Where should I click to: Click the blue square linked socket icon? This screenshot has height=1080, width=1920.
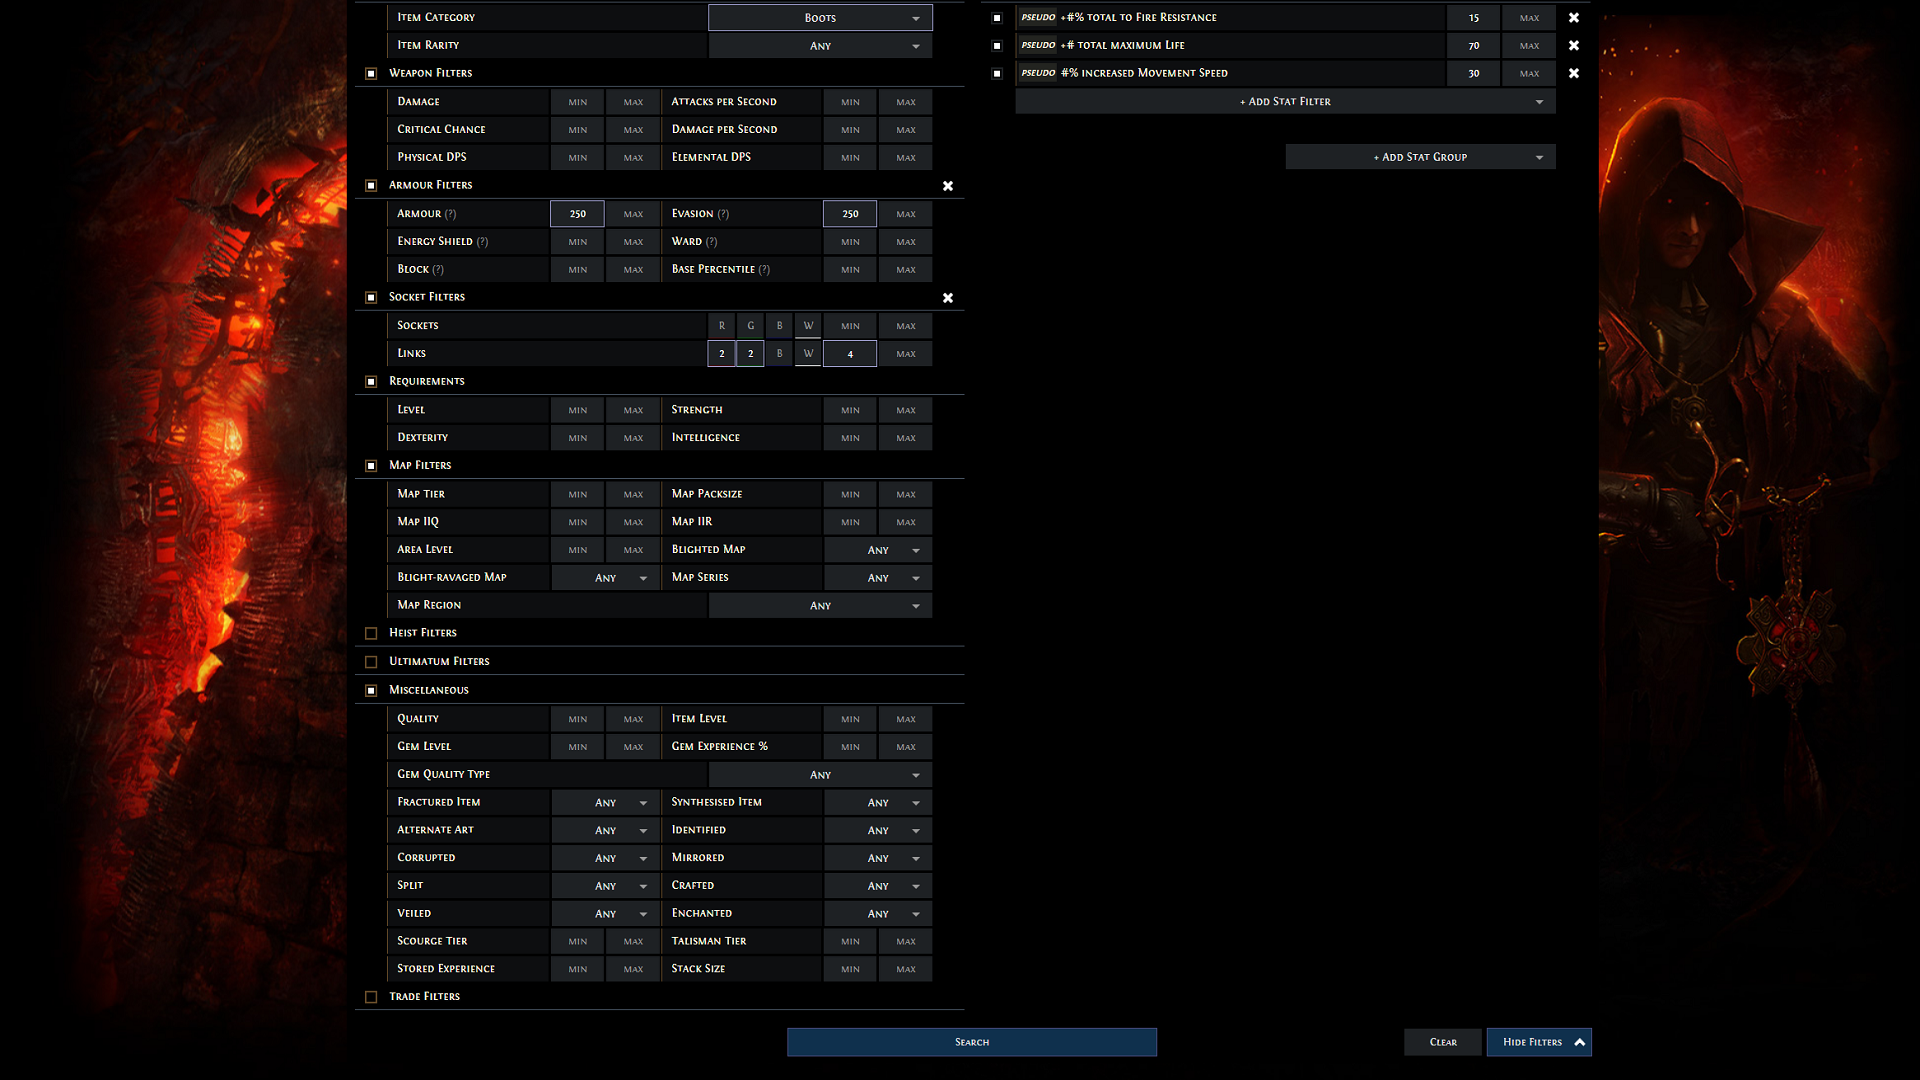[781, 353]
